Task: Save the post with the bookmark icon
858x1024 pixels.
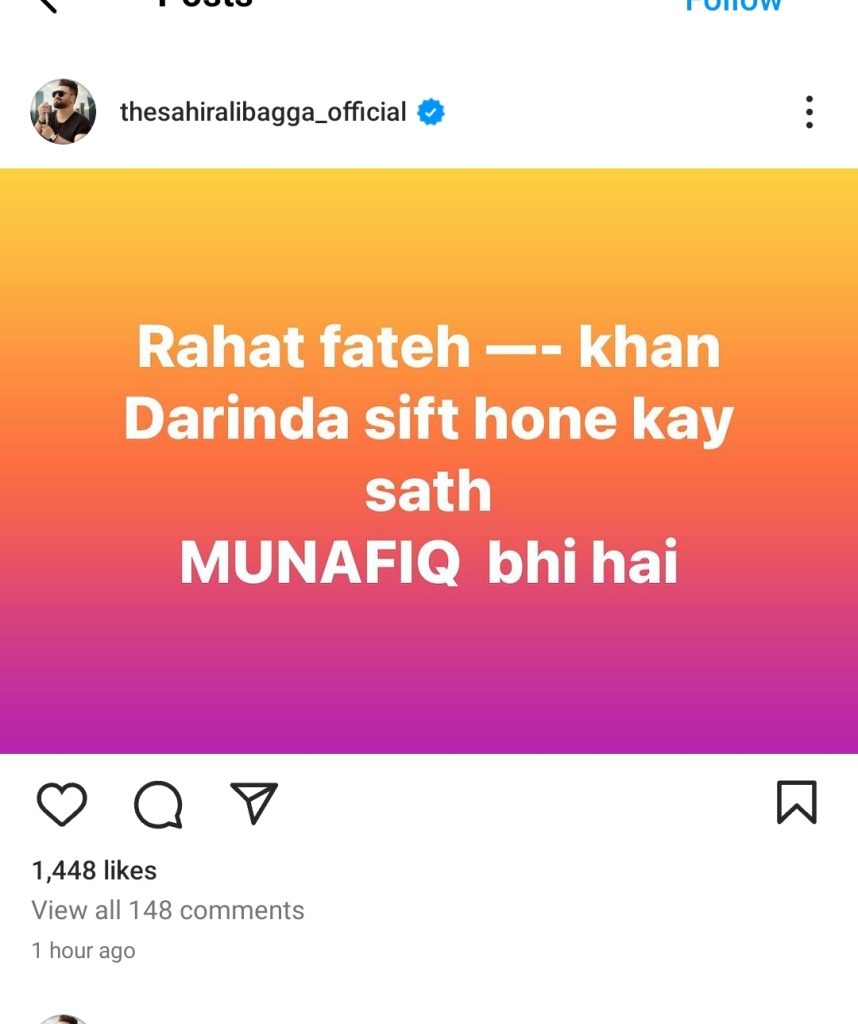Action: [x=797, y=802]
